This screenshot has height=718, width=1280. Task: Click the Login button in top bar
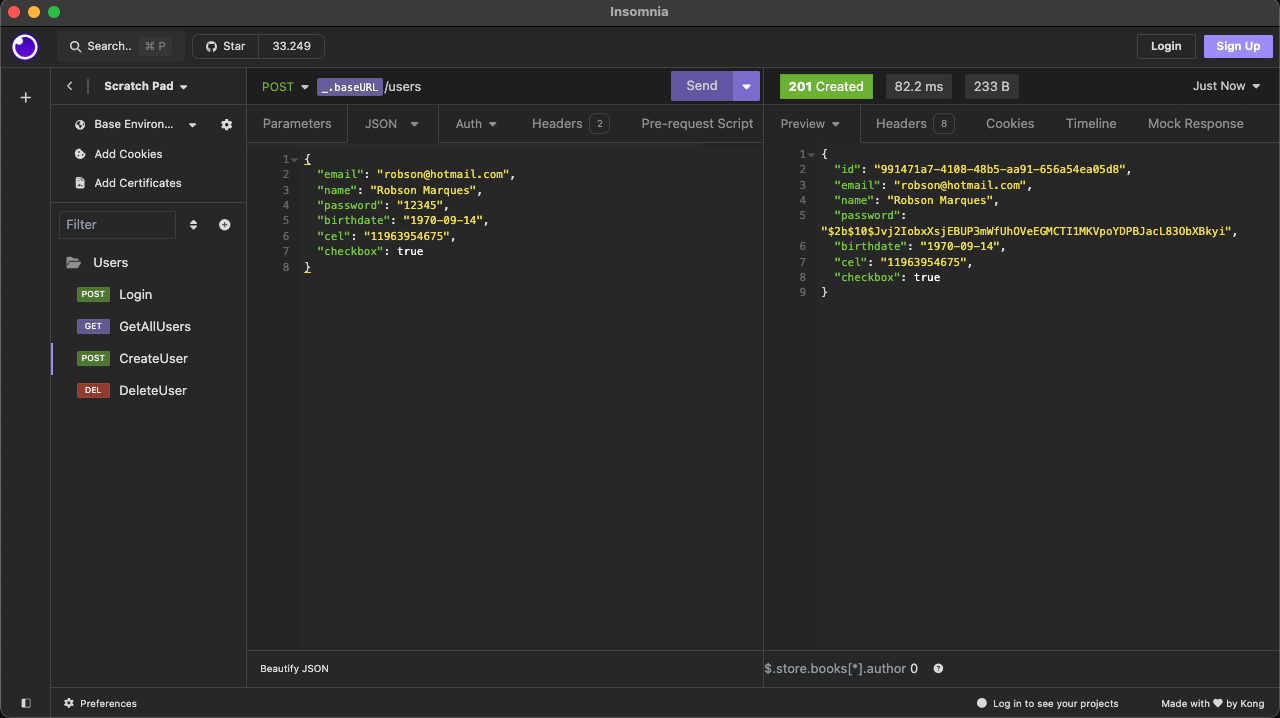pyautogui.click(x=1166, y=46)
